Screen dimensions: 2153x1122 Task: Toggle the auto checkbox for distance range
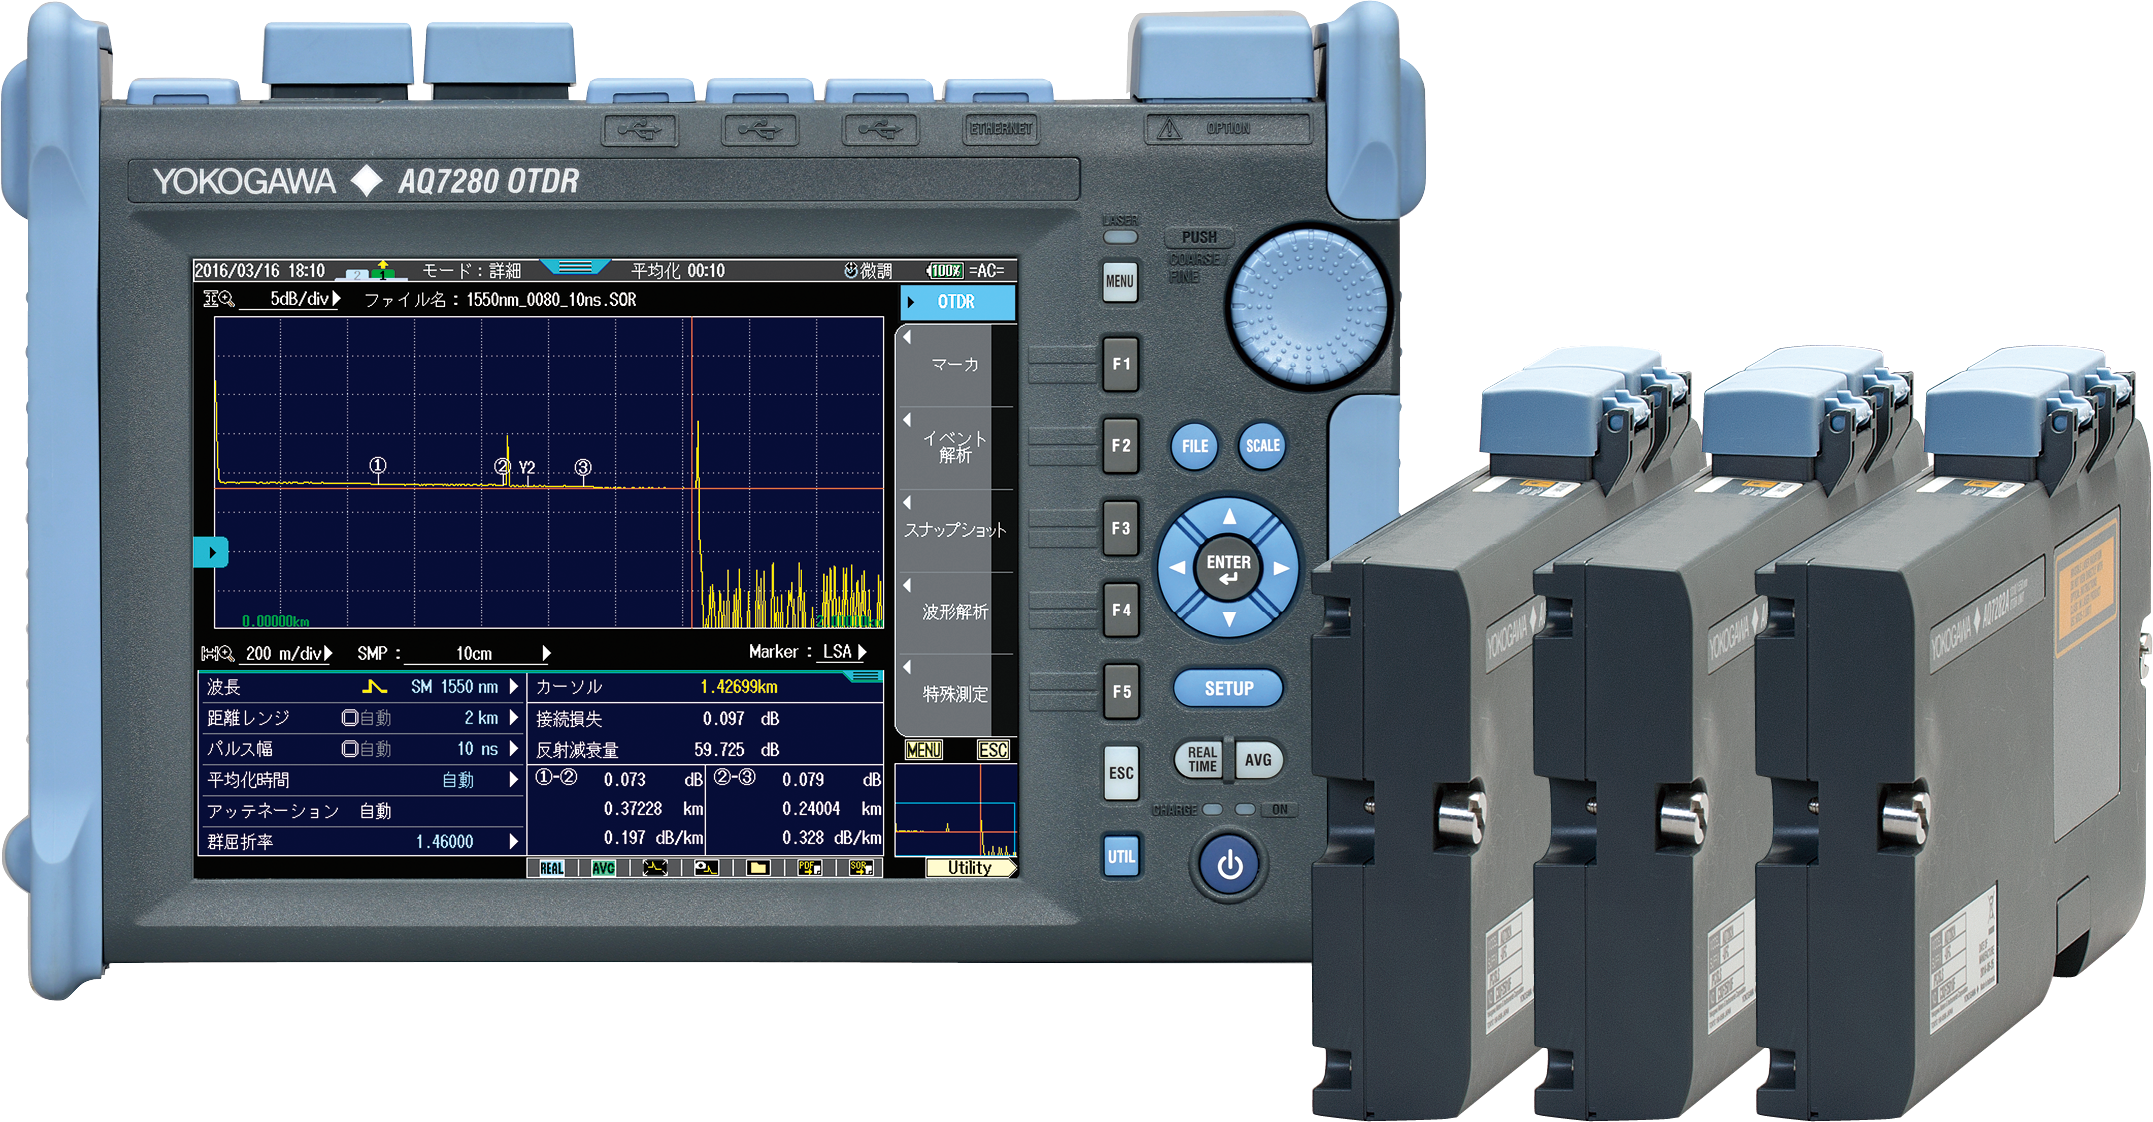(x=350, y=718)
